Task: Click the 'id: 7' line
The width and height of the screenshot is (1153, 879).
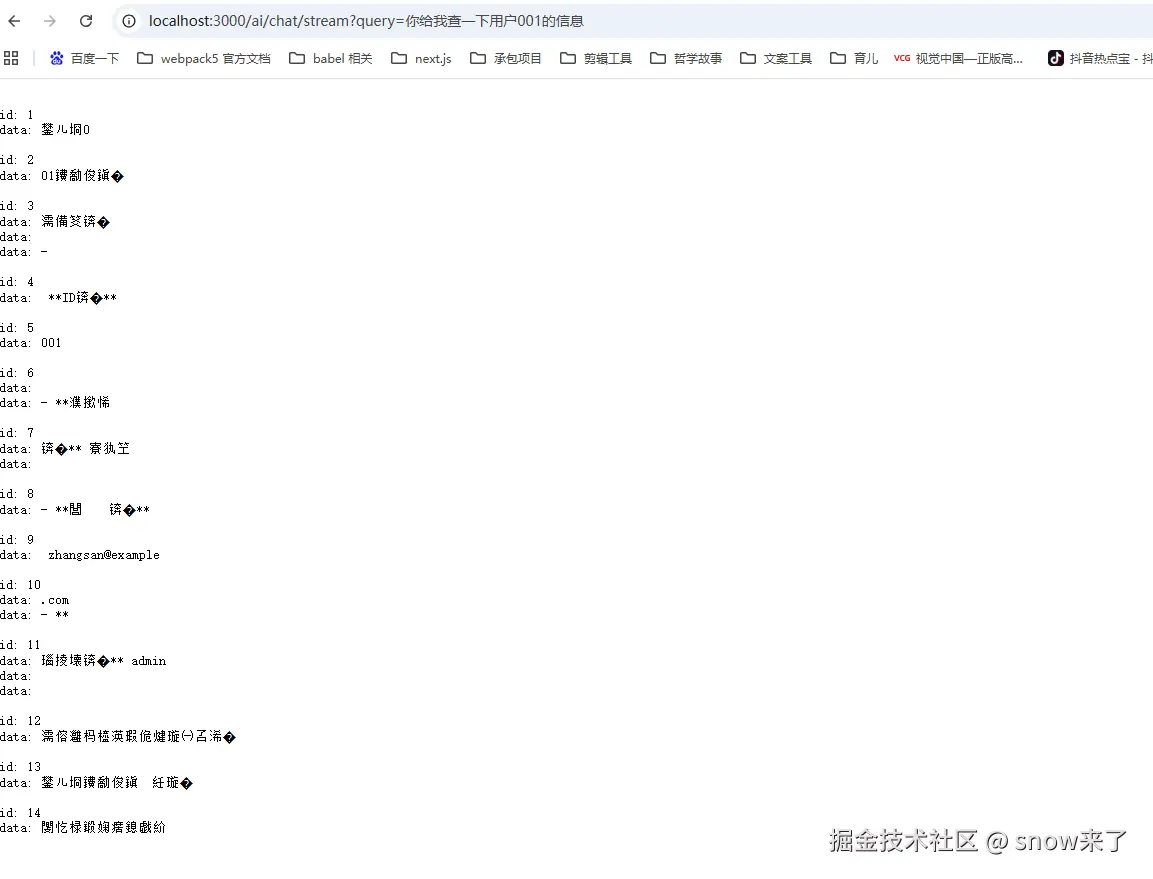Action: point(17,433)
